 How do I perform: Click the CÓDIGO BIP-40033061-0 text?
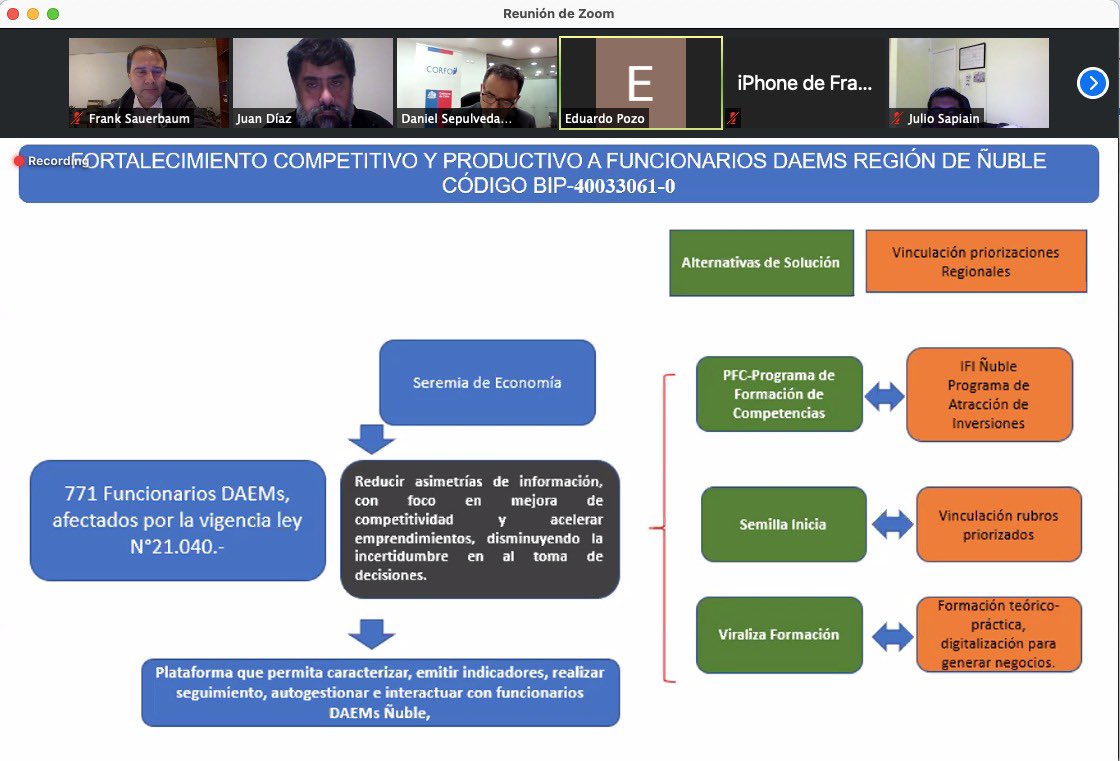(559, 186)
